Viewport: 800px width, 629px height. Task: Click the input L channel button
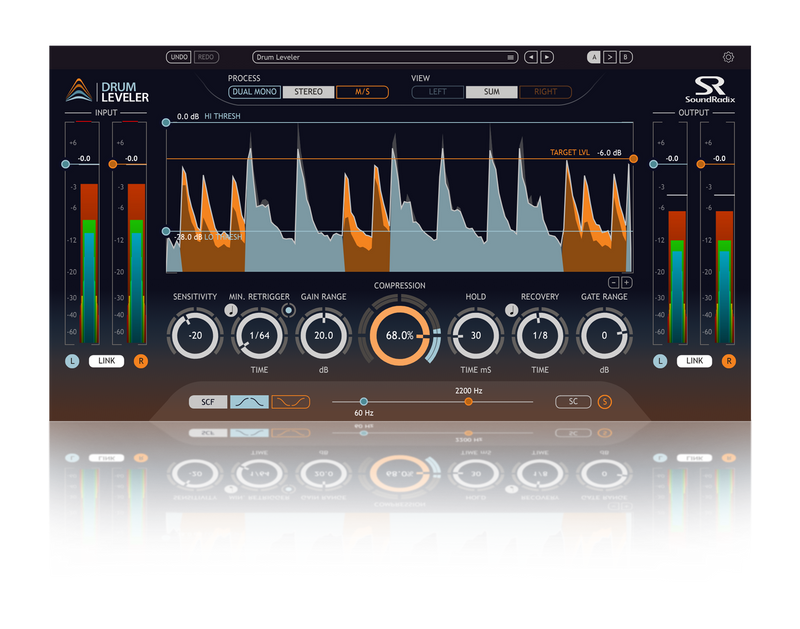tap(72, 361)
